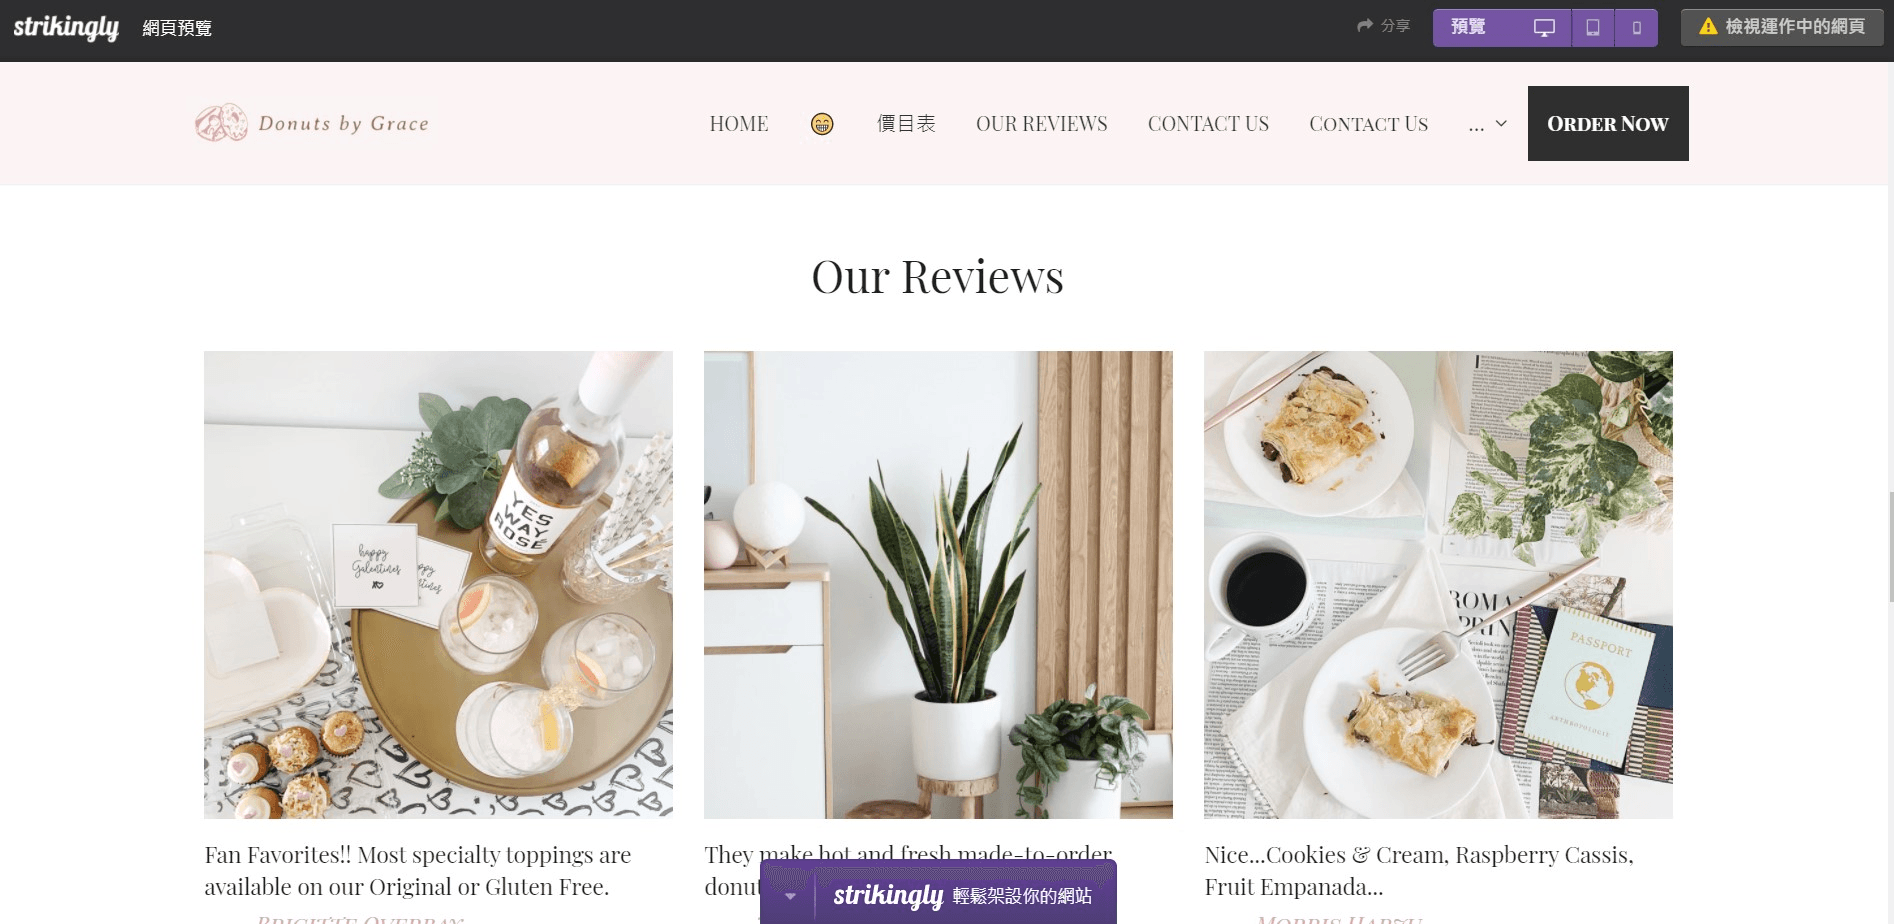Open the OUR REVIEWS nav item
This screenshot has width=1894, height=924.
pos(1042,124)
